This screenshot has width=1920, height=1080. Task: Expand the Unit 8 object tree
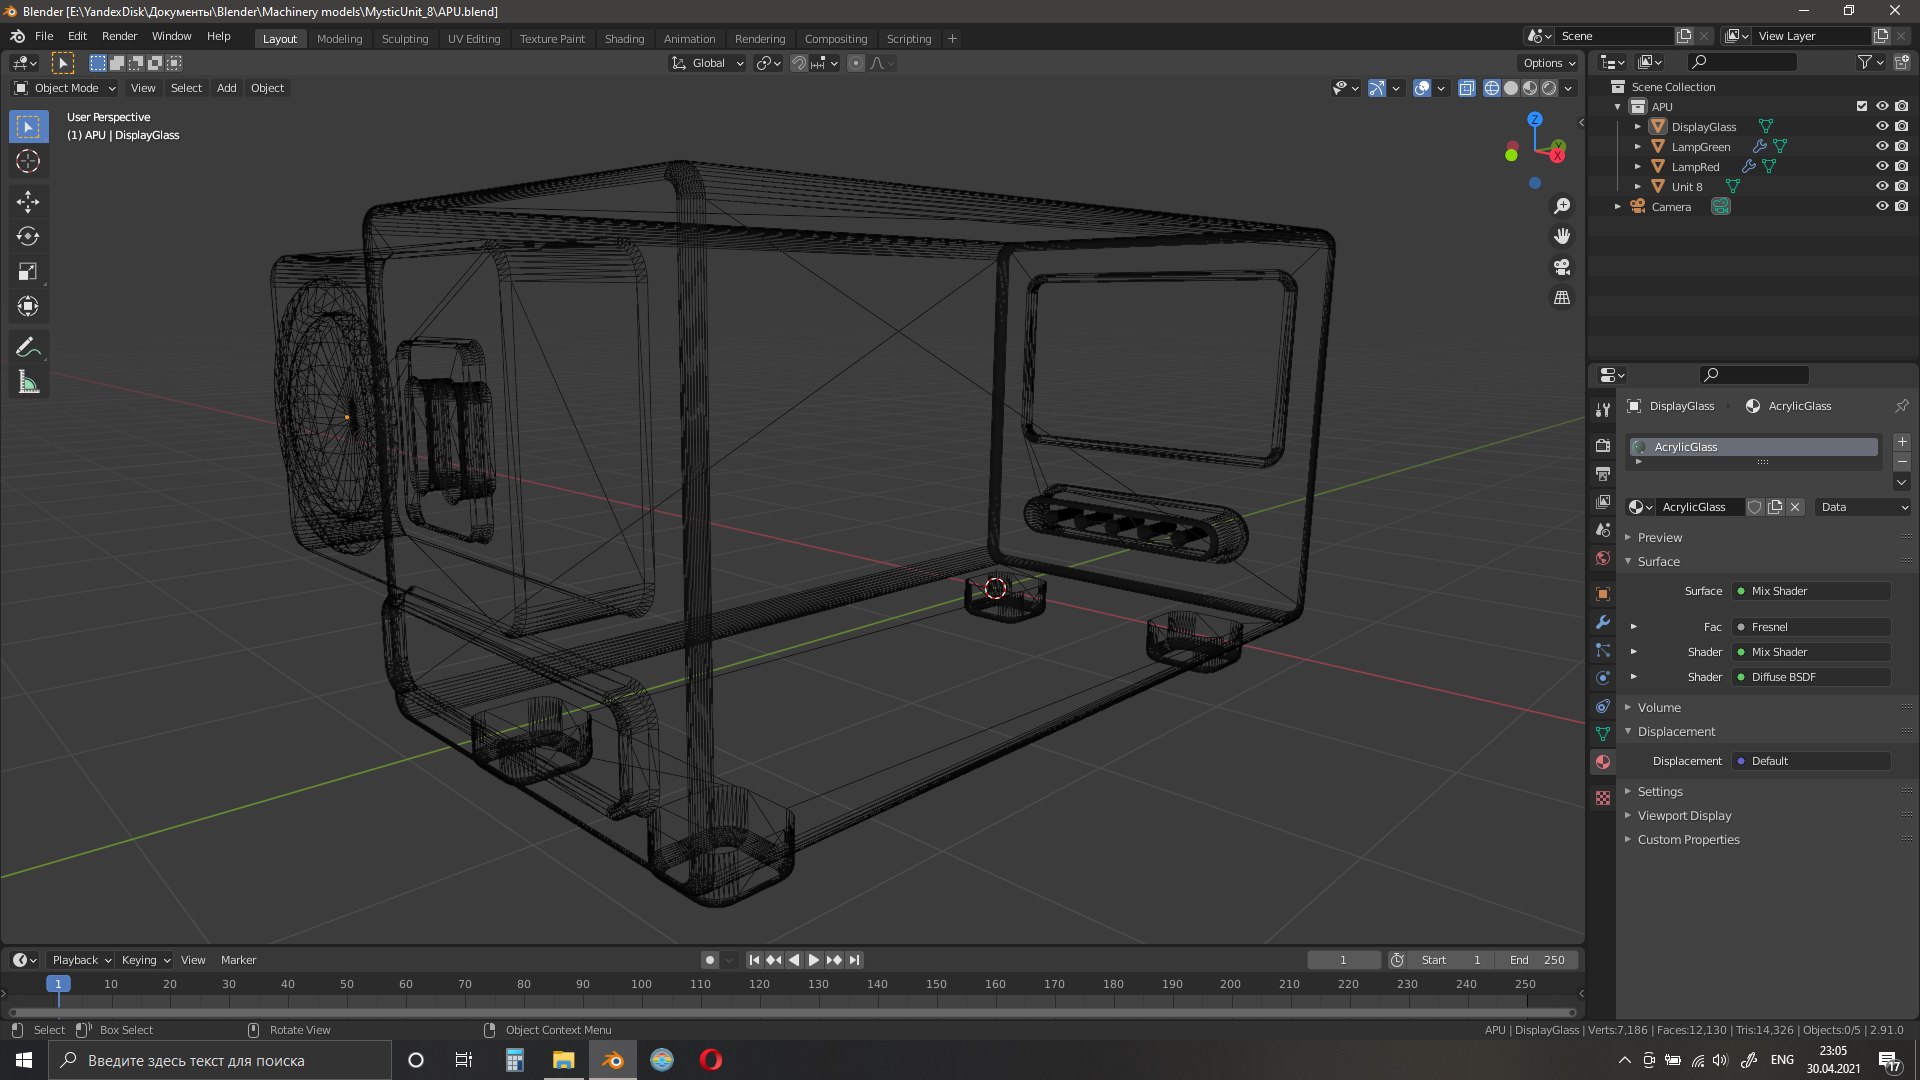[1638, 186]
